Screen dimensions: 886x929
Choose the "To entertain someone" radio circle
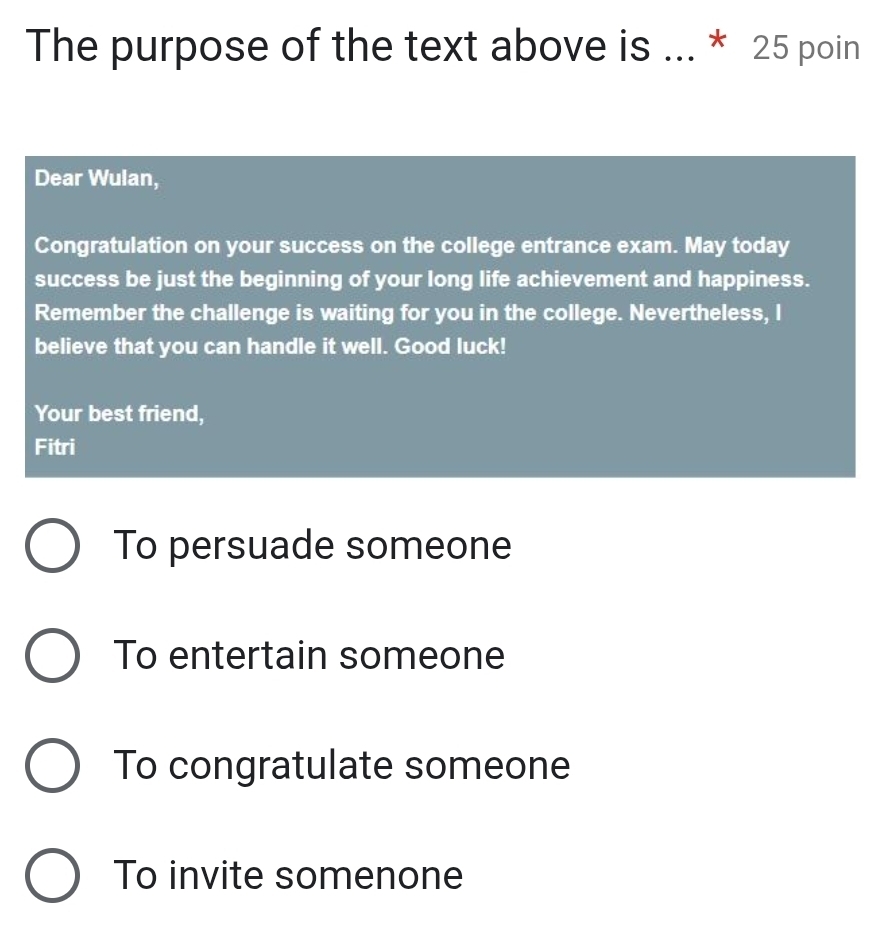52,655
